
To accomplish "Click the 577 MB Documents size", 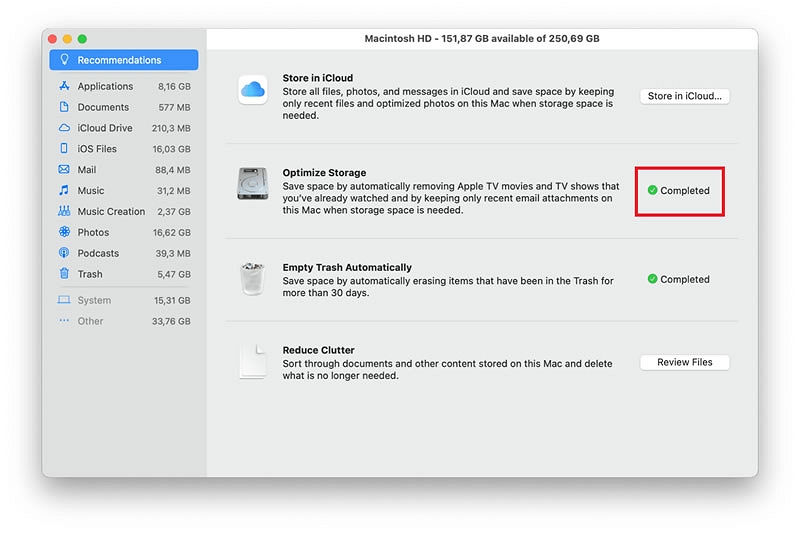I will pyautogui.click(x=174, y=108).
